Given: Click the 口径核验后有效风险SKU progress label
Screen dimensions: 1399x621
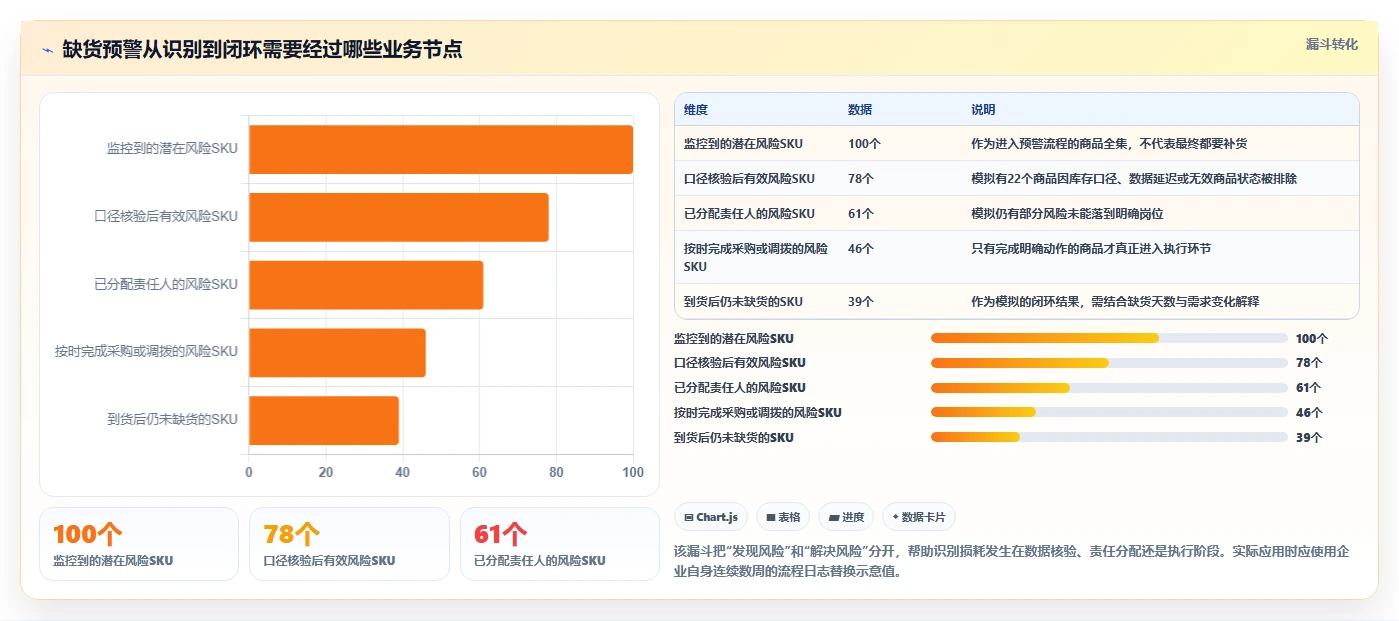Looking at the screenshot, I should (740, 363).
